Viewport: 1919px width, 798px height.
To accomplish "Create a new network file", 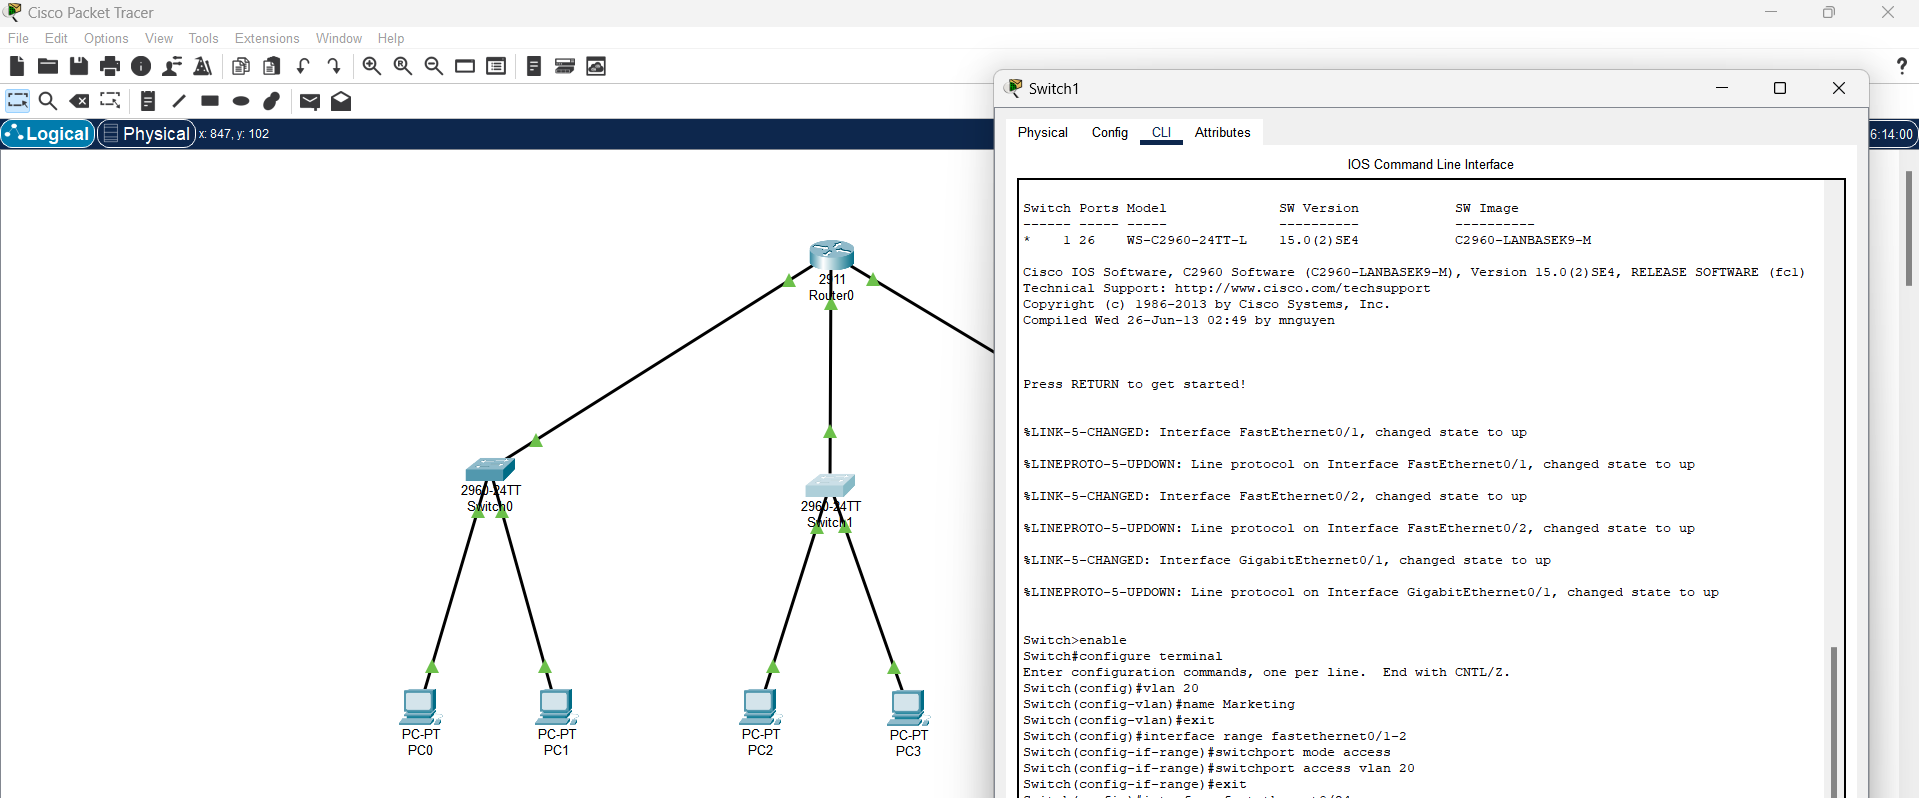I will tap(16, 66).
